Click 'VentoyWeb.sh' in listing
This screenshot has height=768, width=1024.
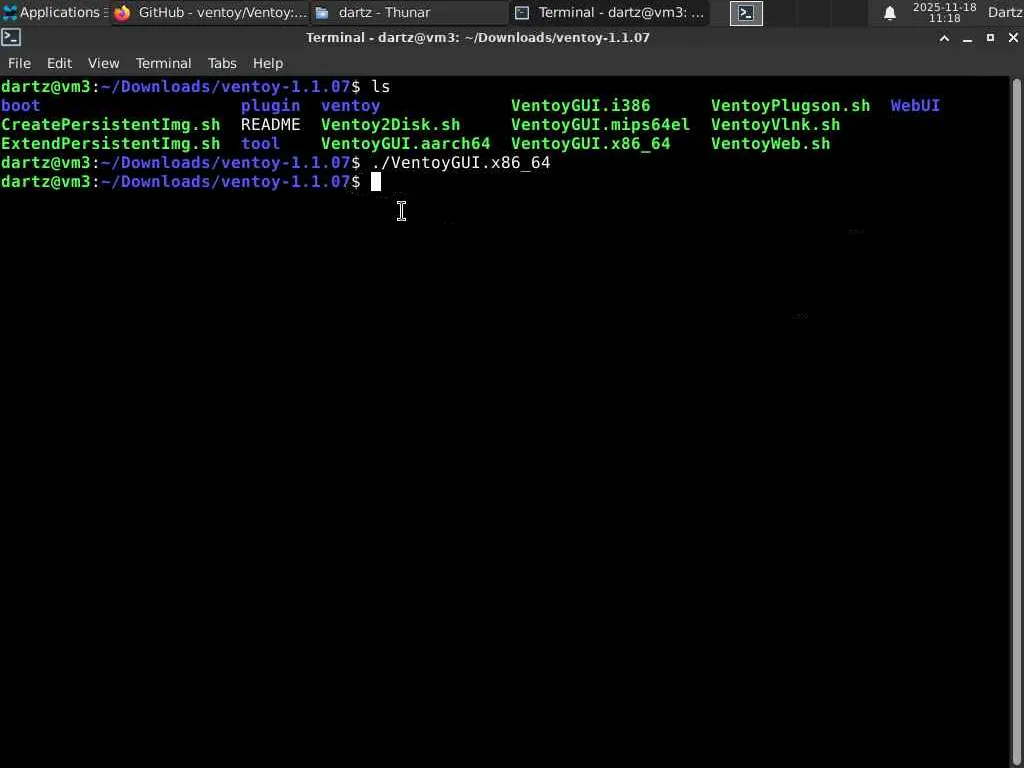(771, 144)
